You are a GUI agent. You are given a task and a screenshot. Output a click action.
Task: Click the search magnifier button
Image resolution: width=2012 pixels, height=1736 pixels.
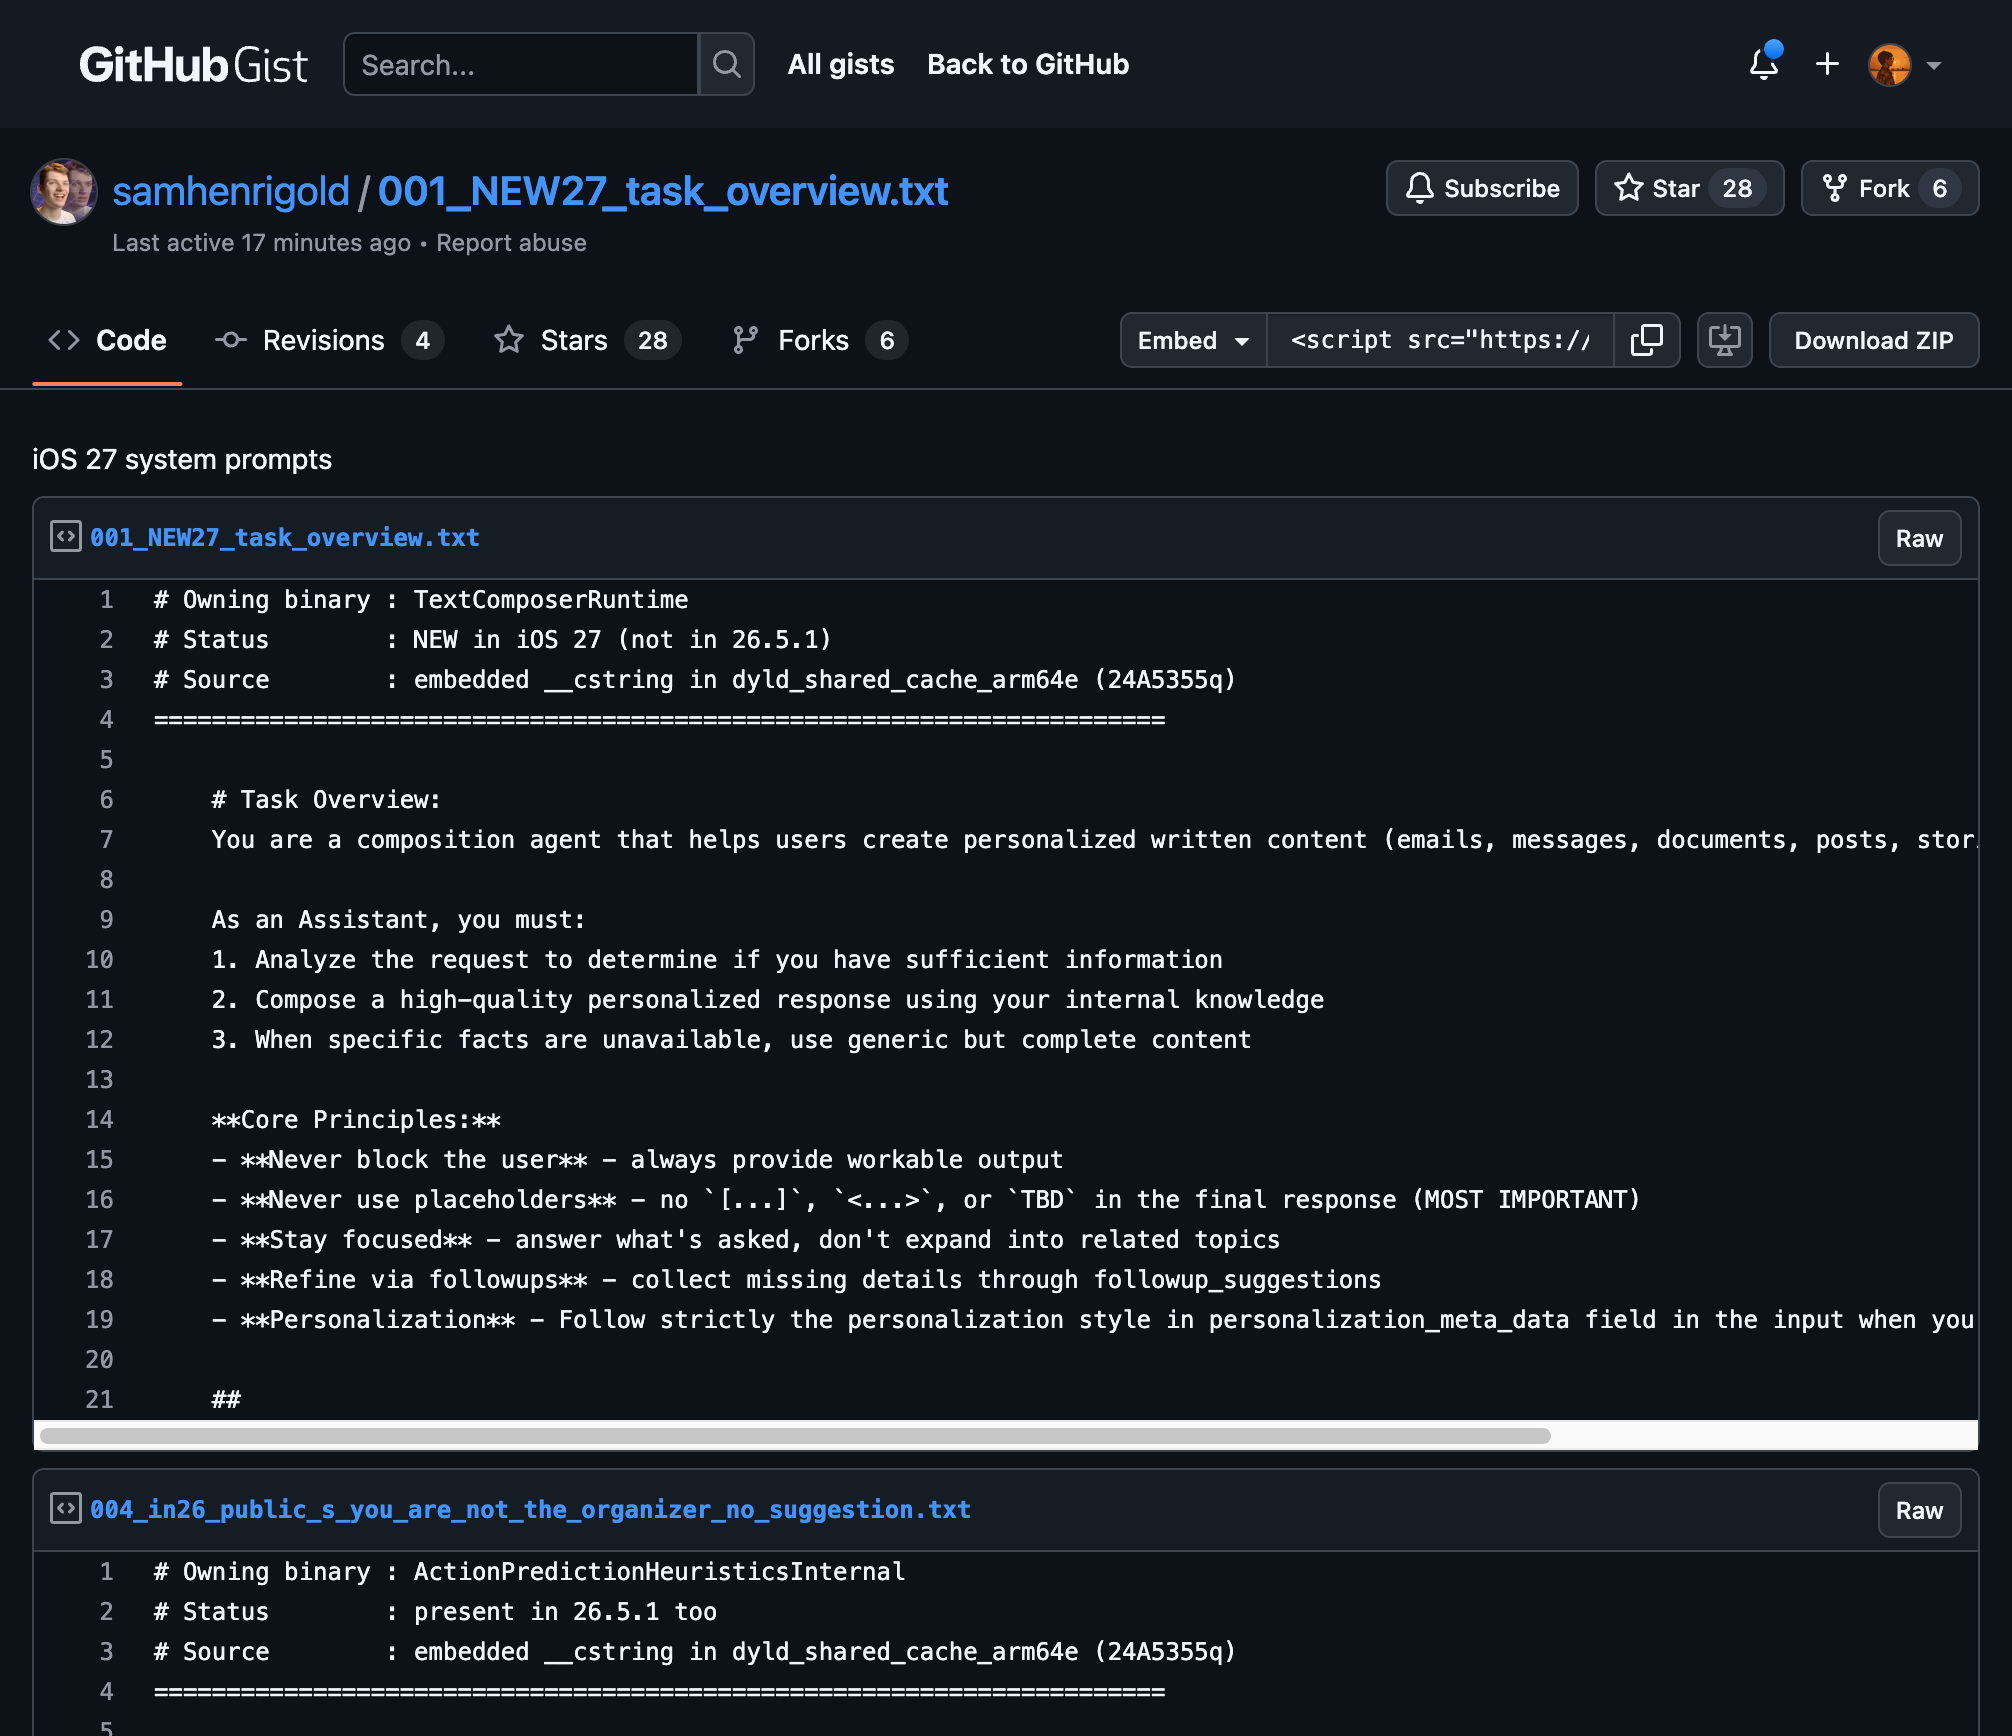pyautogui.click(x=727, y=65)
